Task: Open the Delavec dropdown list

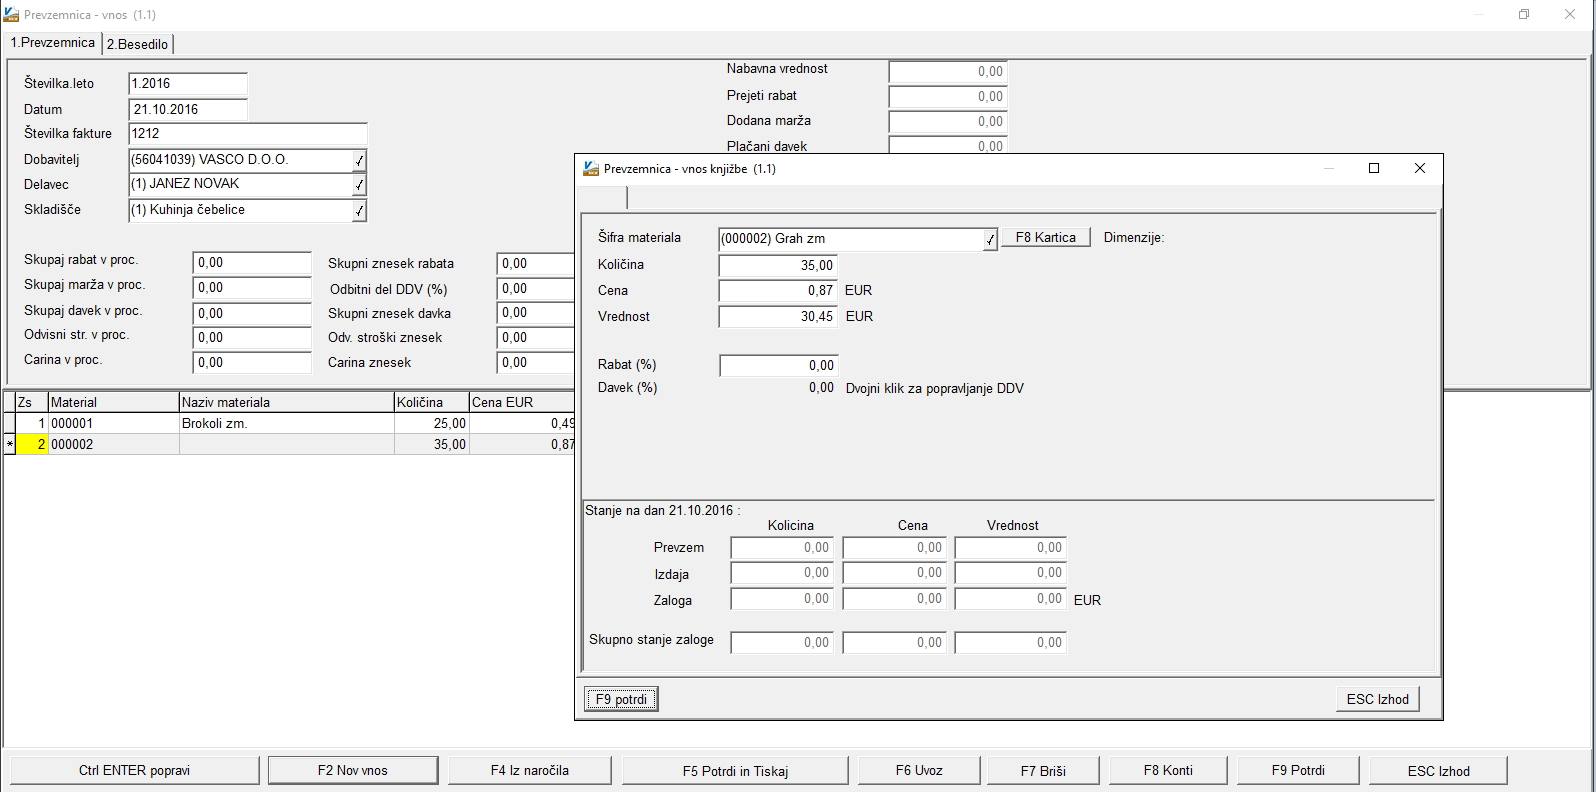Action: coord(360,185)
